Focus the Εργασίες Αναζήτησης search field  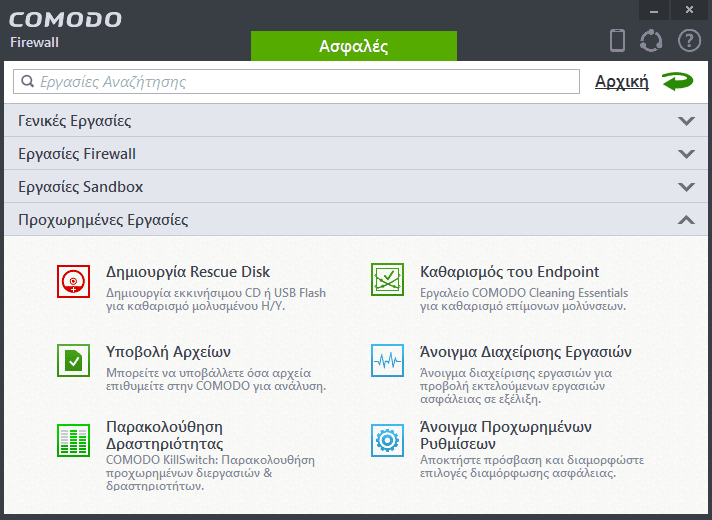pos(297,82)
